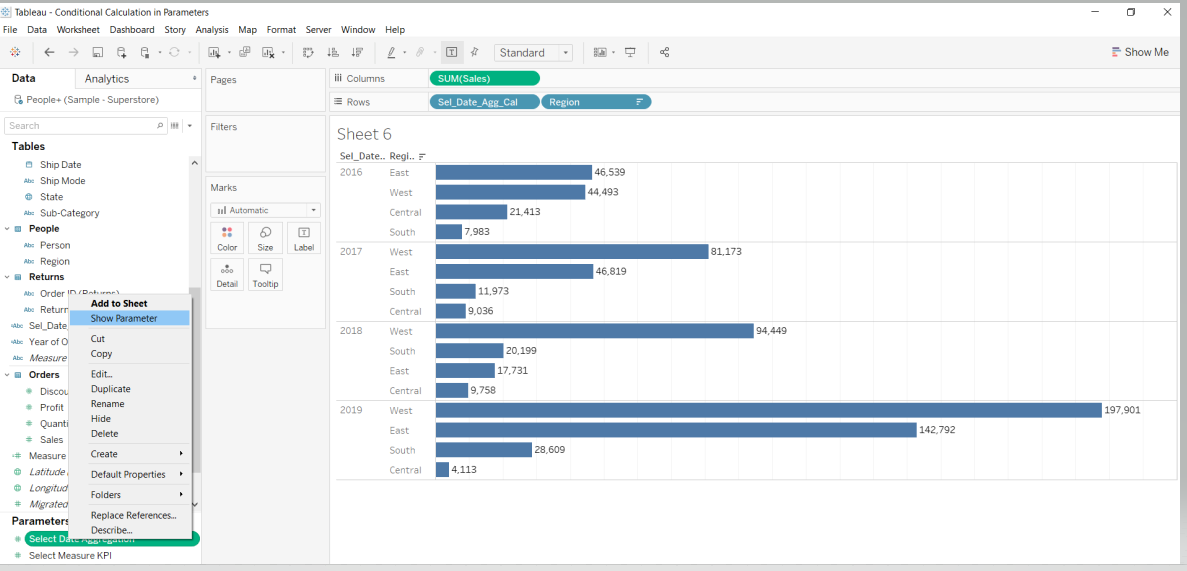
Task: Open the Detail marks card
Action: point(227,274)
